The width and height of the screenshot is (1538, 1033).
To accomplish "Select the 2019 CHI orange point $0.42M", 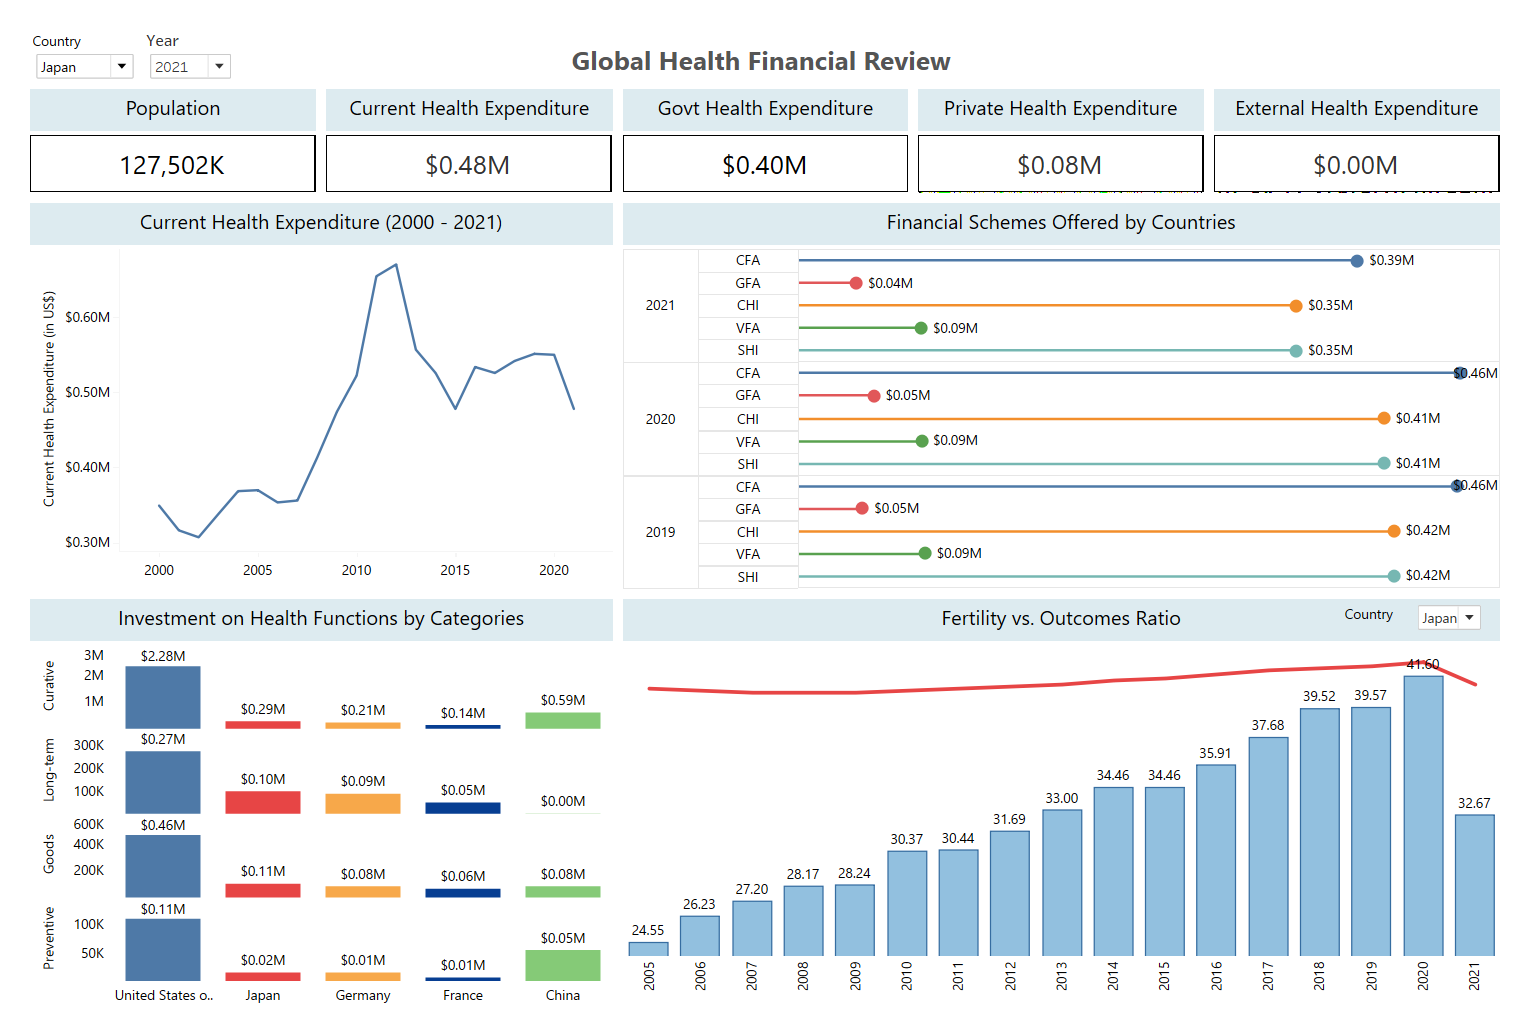I will pos(1394,531).
